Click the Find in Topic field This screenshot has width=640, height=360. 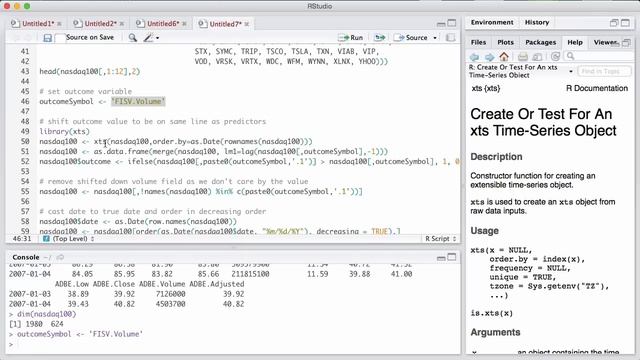[x=604, y=71]
